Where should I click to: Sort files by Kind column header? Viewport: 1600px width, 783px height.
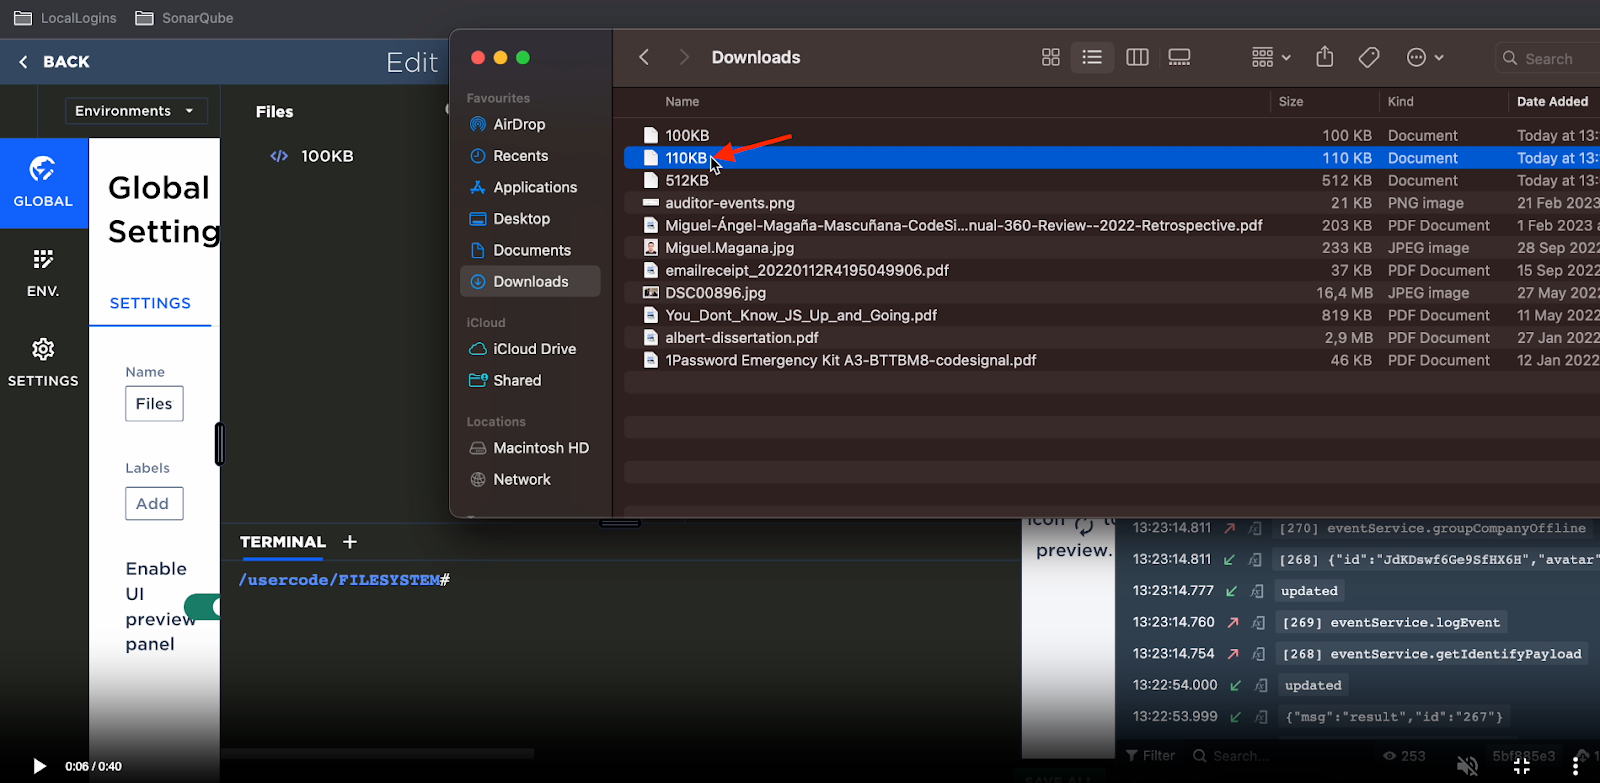coord(1400,101)
